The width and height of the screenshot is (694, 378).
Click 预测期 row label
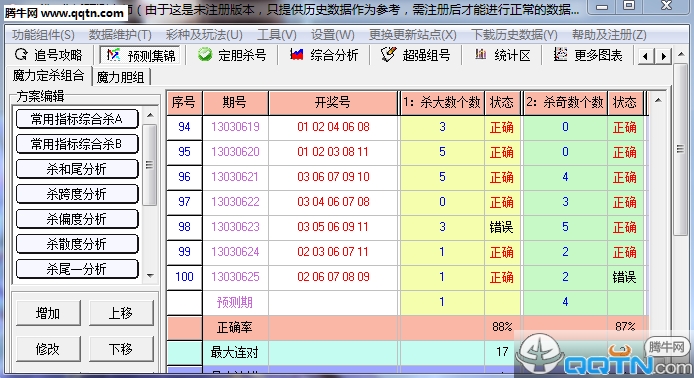tap(235, 303)
